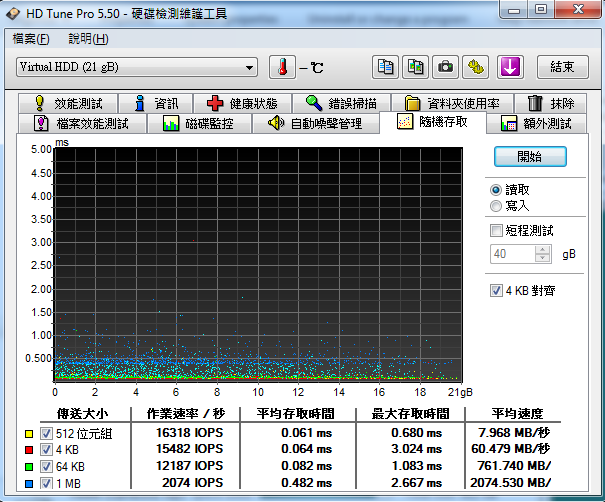
Task: Click the short test gB input field
Action: [x=512, y=254]
